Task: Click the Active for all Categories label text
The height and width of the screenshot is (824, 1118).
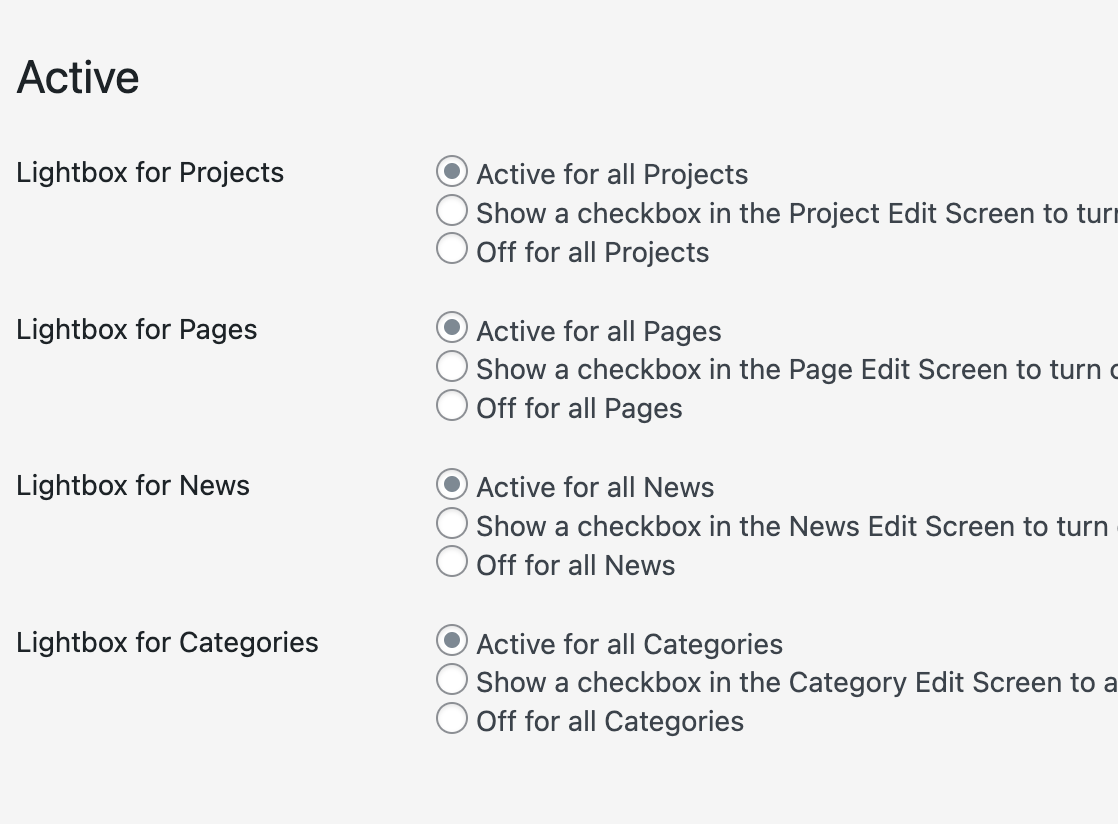Action: [x=628, y=644]
